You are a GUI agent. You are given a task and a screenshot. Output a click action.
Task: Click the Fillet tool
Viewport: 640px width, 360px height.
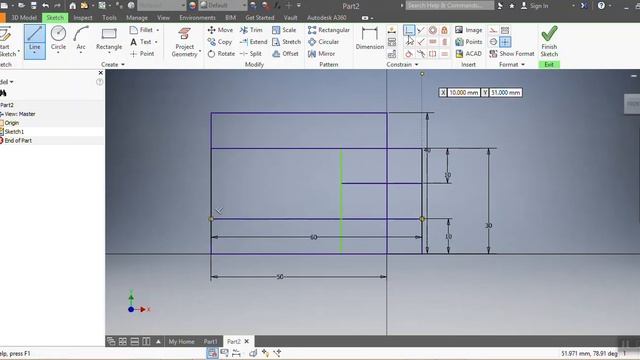click(x=141, y=30)
